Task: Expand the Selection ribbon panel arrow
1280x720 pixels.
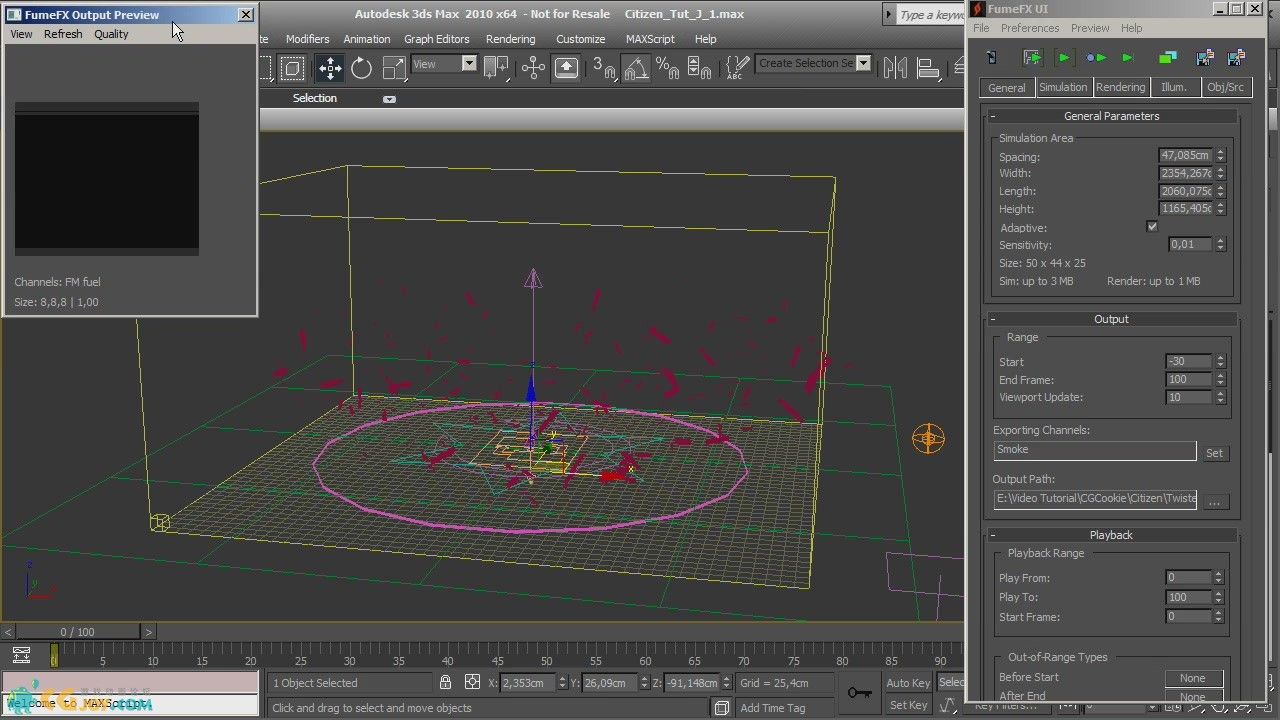Action: click(389, 99)
